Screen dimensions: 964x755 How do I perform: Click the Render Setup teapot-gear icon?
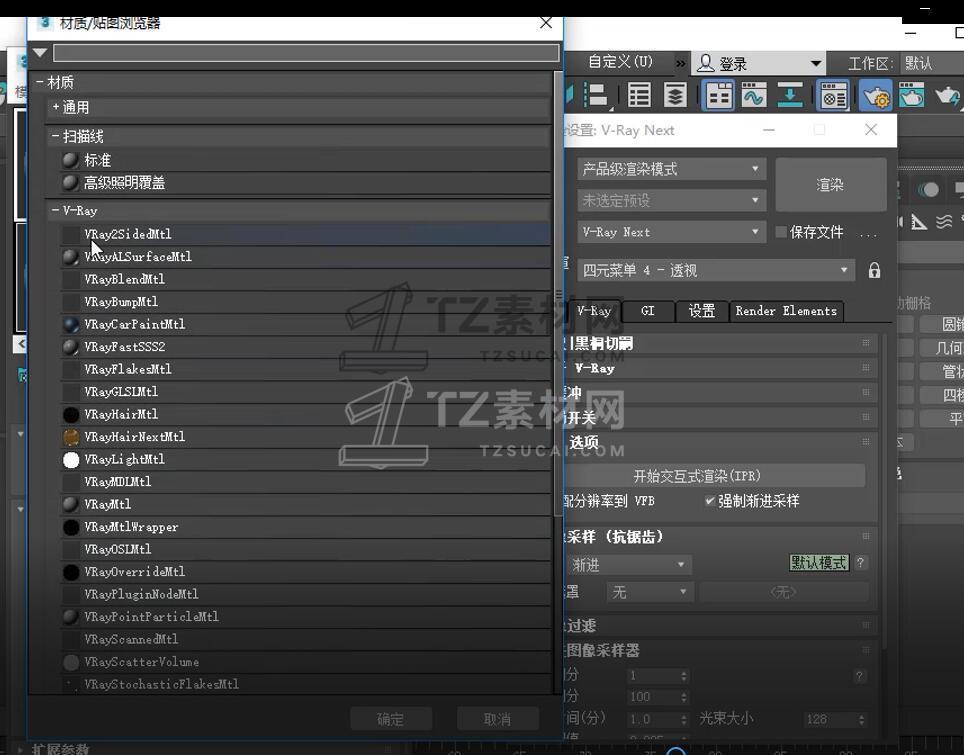(x=875, y=95)
